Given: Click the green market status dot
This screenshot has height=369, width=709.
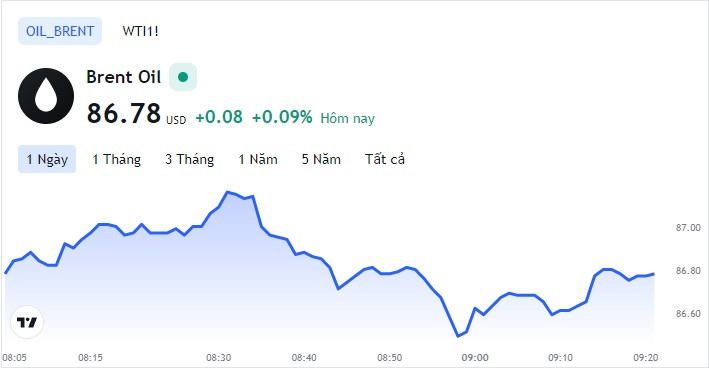Looking at the screenshot, I should point(183,77).
